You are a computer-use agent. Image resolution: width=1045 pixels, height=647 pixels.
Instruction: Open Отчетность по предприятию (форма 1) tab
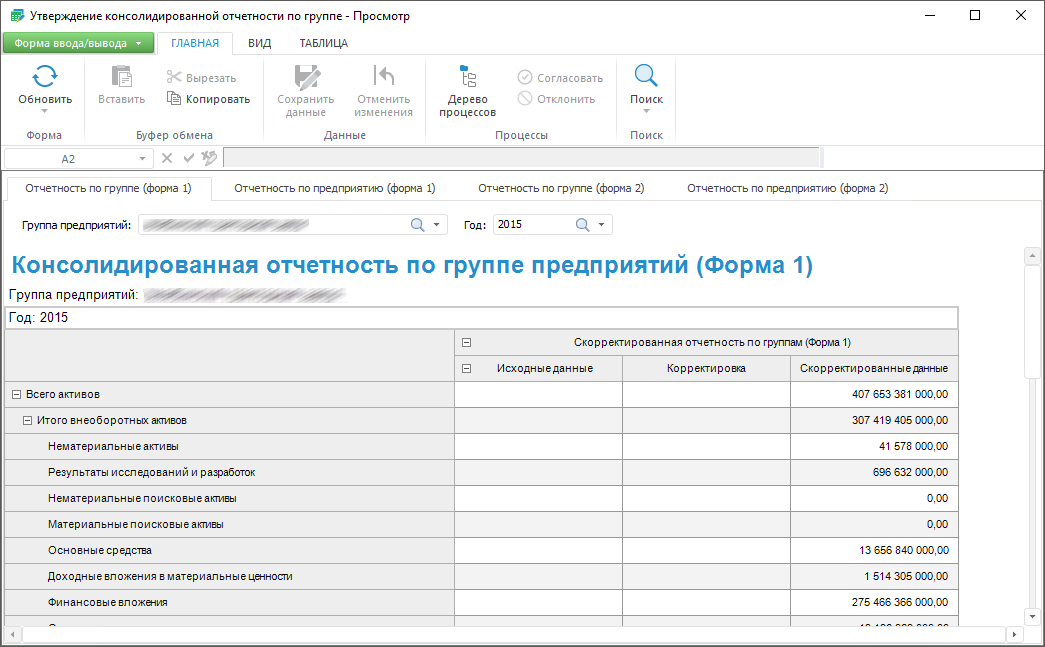[x=334, y=188]
